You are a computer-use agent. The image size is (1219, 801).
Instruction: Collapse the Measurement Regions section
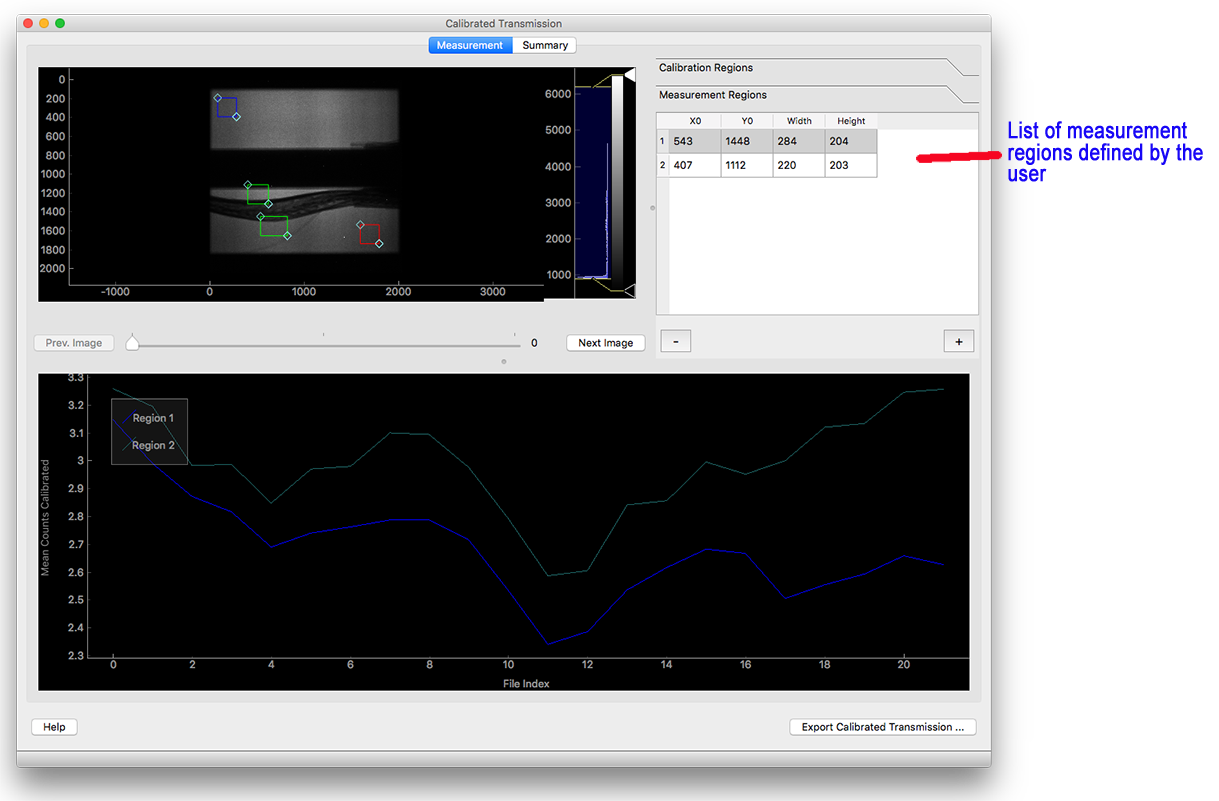tap(713, 95)
